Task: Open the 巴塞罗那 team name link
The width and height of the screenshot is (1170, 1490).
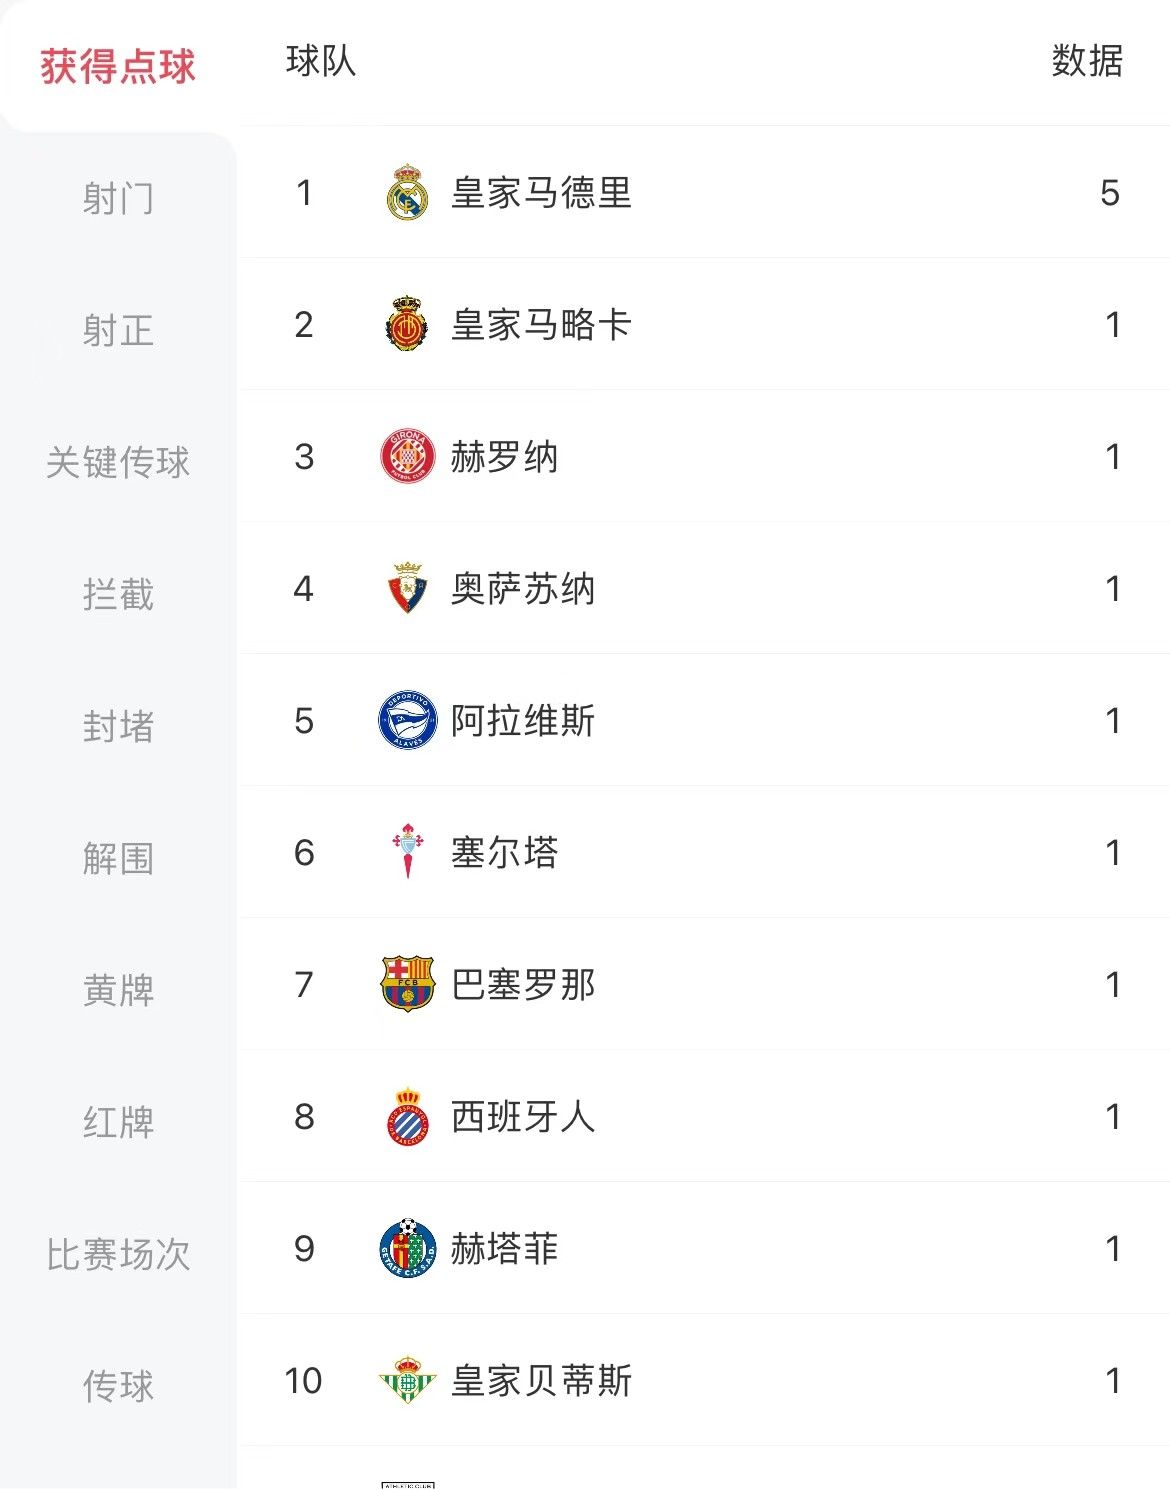Action: click(523, 985)
